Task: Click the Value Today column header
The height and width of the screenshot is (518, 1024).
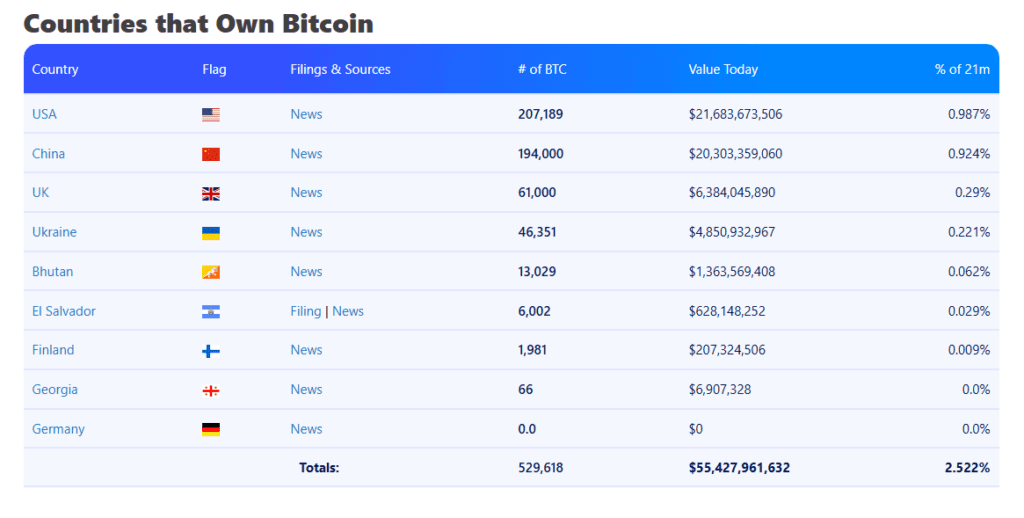Action: pyautogui.click(x=723, y=69)
